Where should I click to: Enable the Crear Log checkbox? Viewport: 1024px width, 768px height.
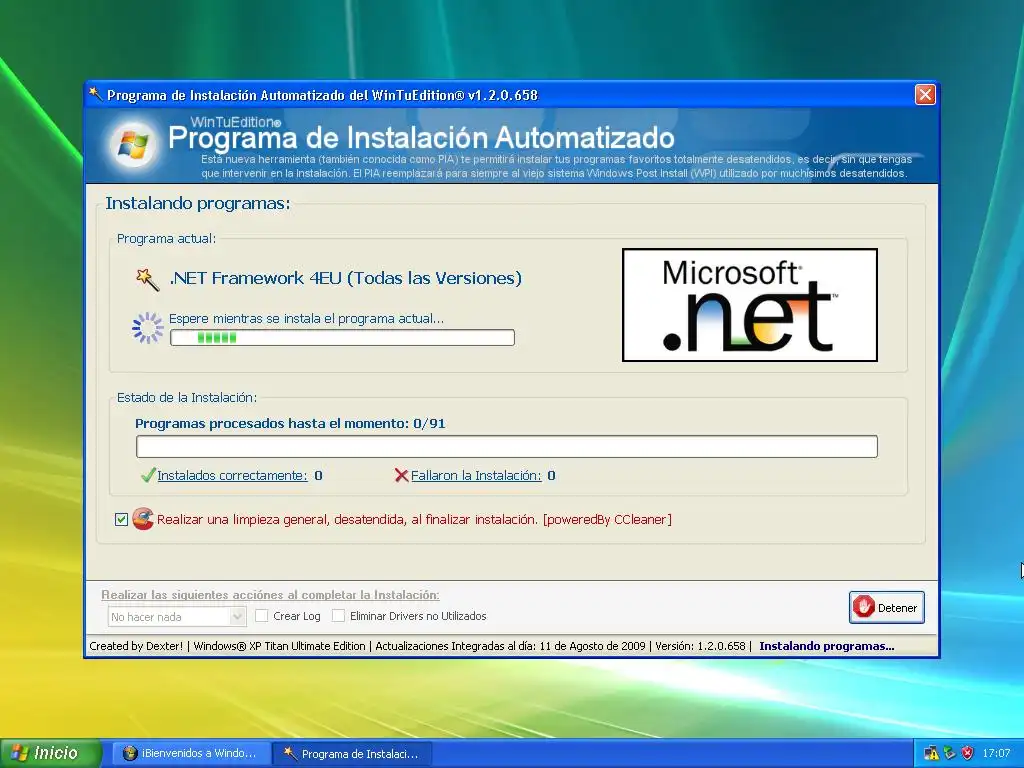pos(262,616)
